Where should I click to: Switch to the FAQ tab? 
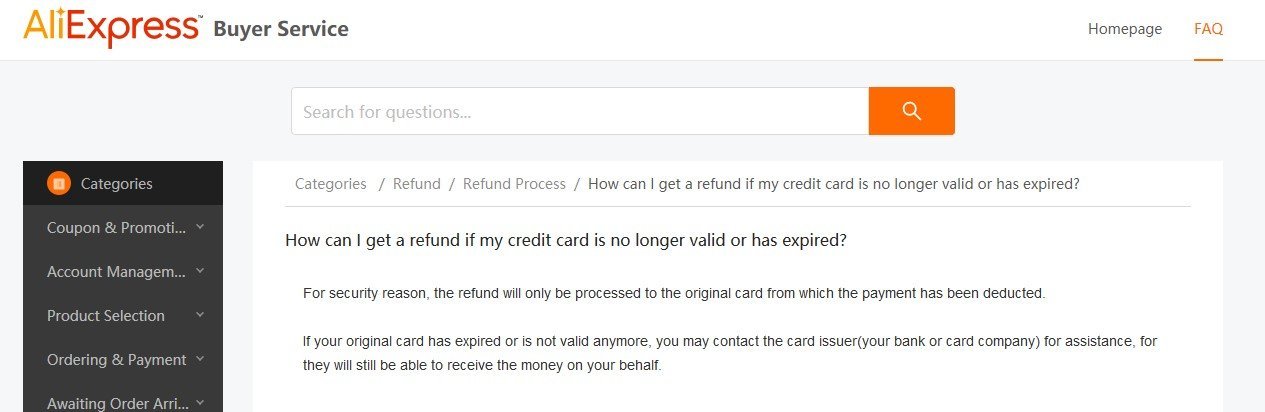click(1208, 29)
